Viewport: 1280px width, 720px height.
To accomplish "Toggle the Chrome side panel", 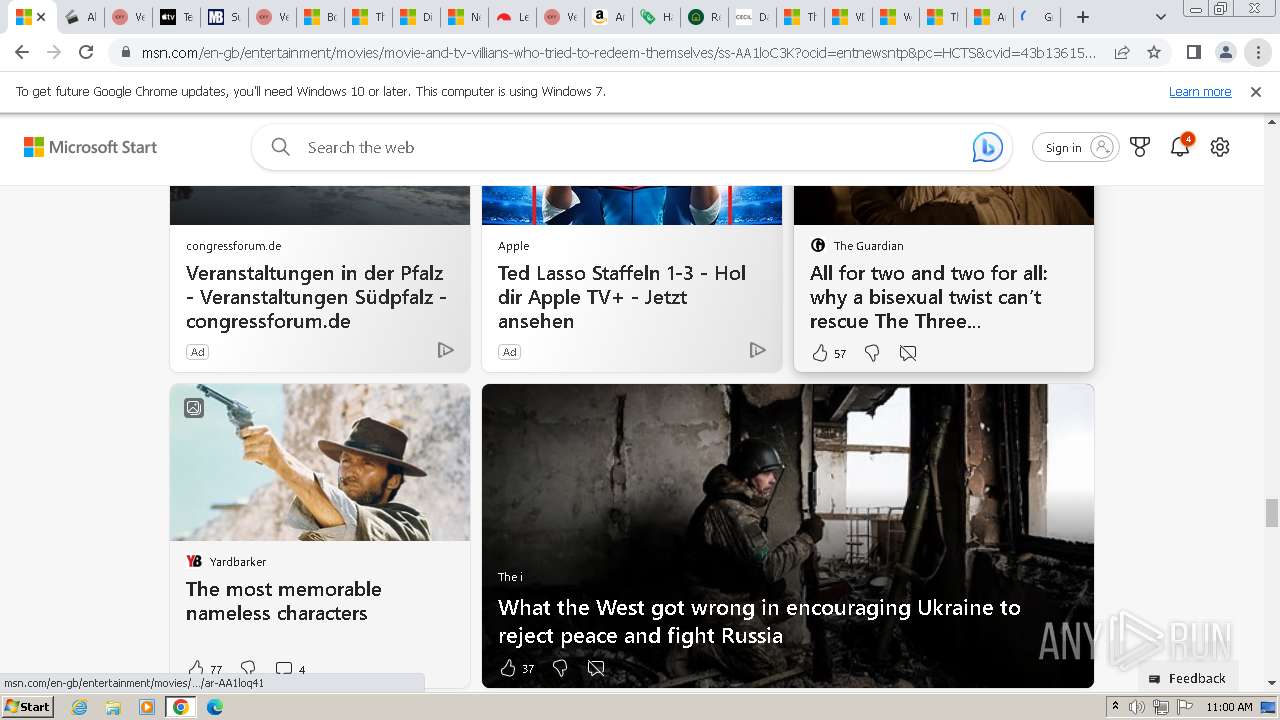I will click(1193, 52).
